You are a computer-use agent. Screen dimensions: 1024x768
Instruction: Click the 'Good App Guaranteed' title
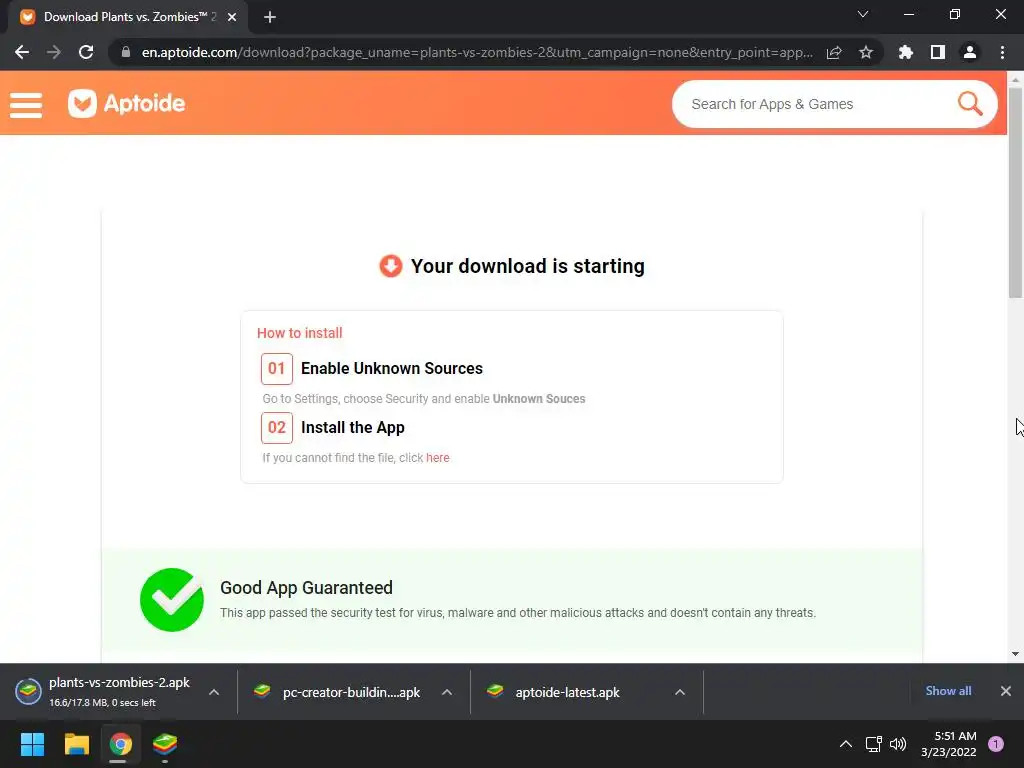306,588
